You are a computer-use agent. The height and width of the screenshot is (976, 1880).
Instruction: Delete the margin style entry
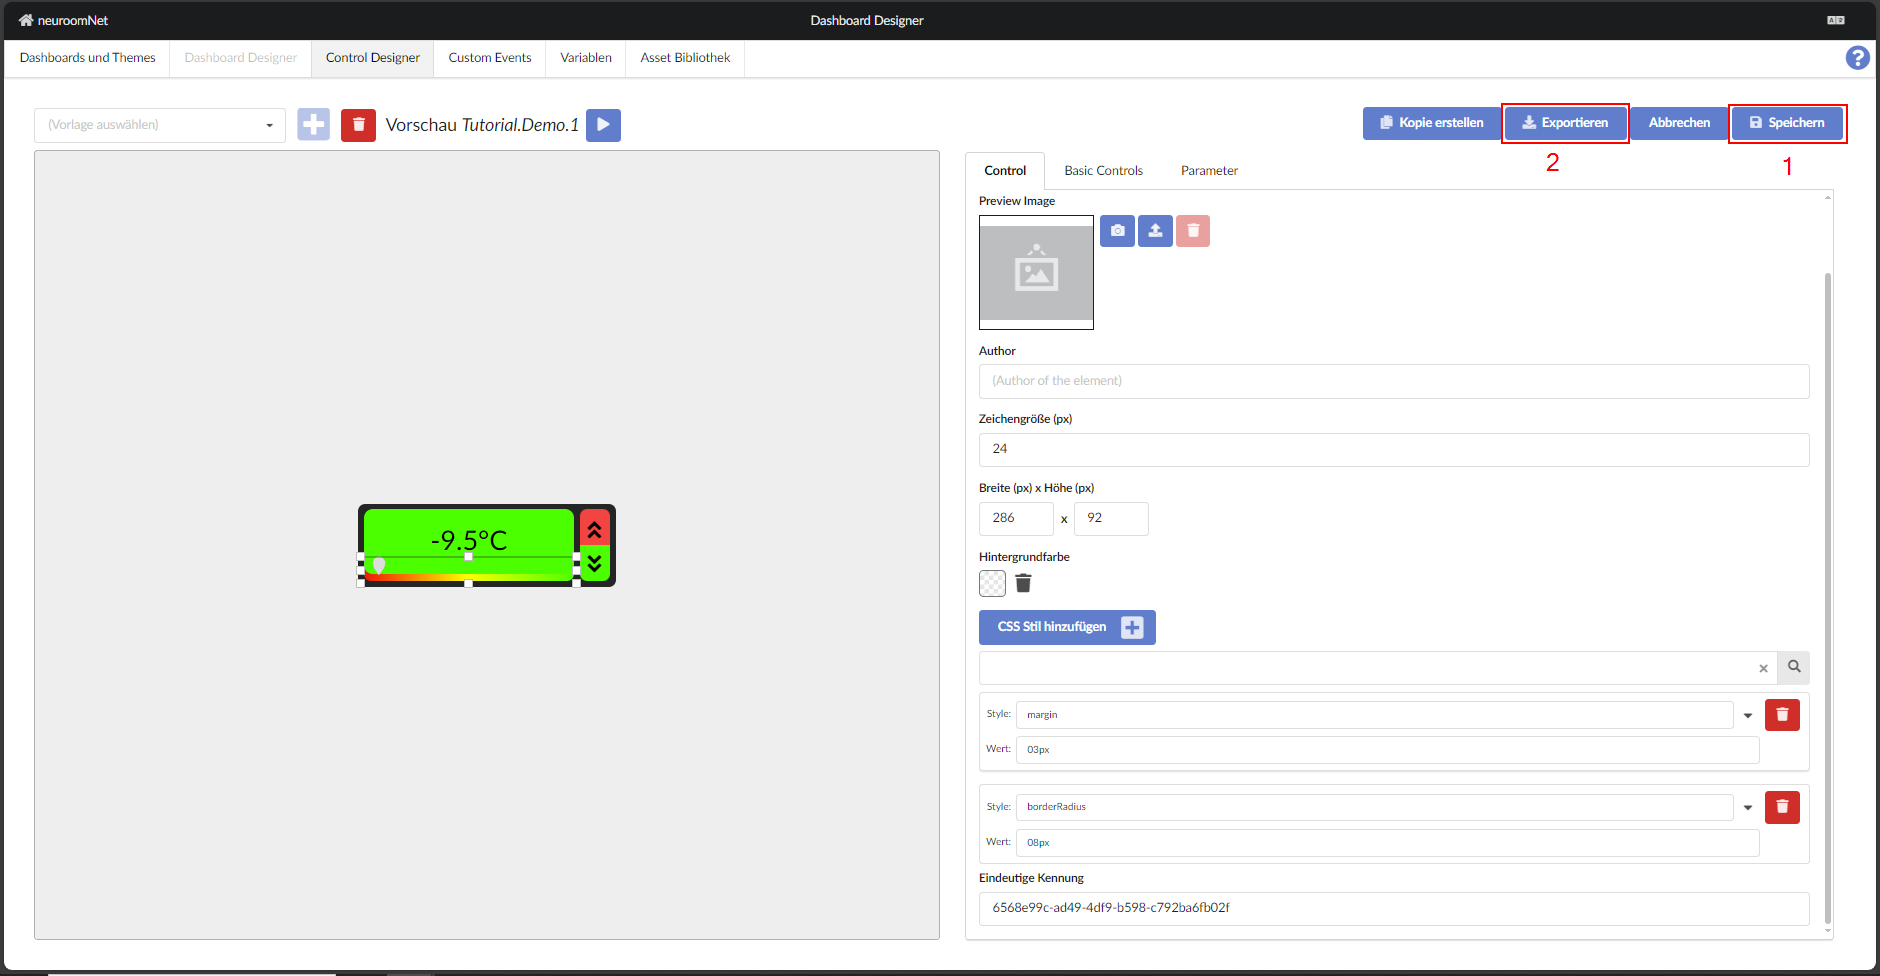click(x=1782, y=715)
